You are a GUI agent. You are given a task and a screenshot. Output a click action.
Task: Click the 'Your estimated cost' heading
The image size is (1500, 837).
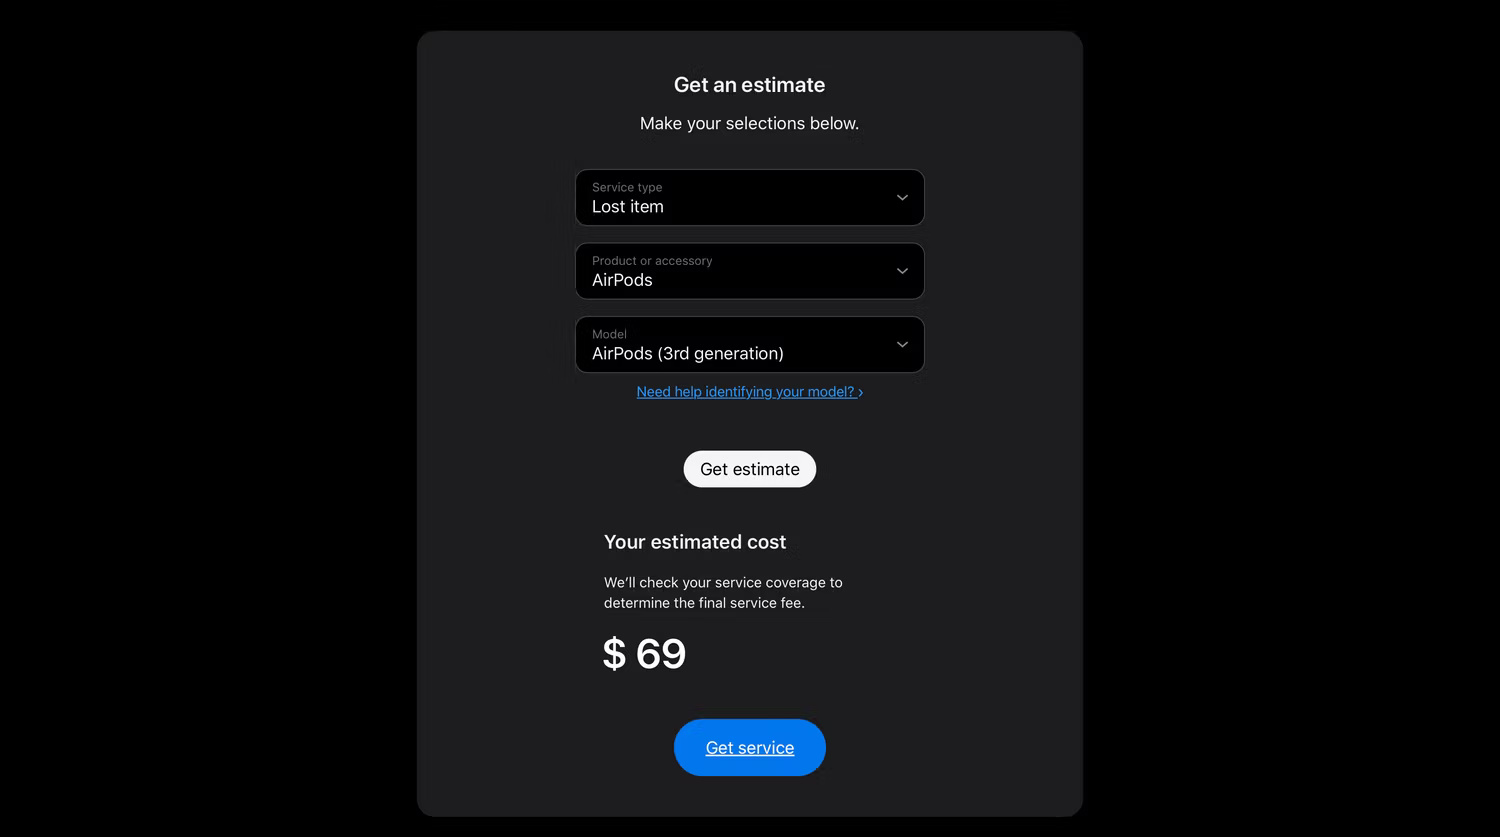coord(695,542)
